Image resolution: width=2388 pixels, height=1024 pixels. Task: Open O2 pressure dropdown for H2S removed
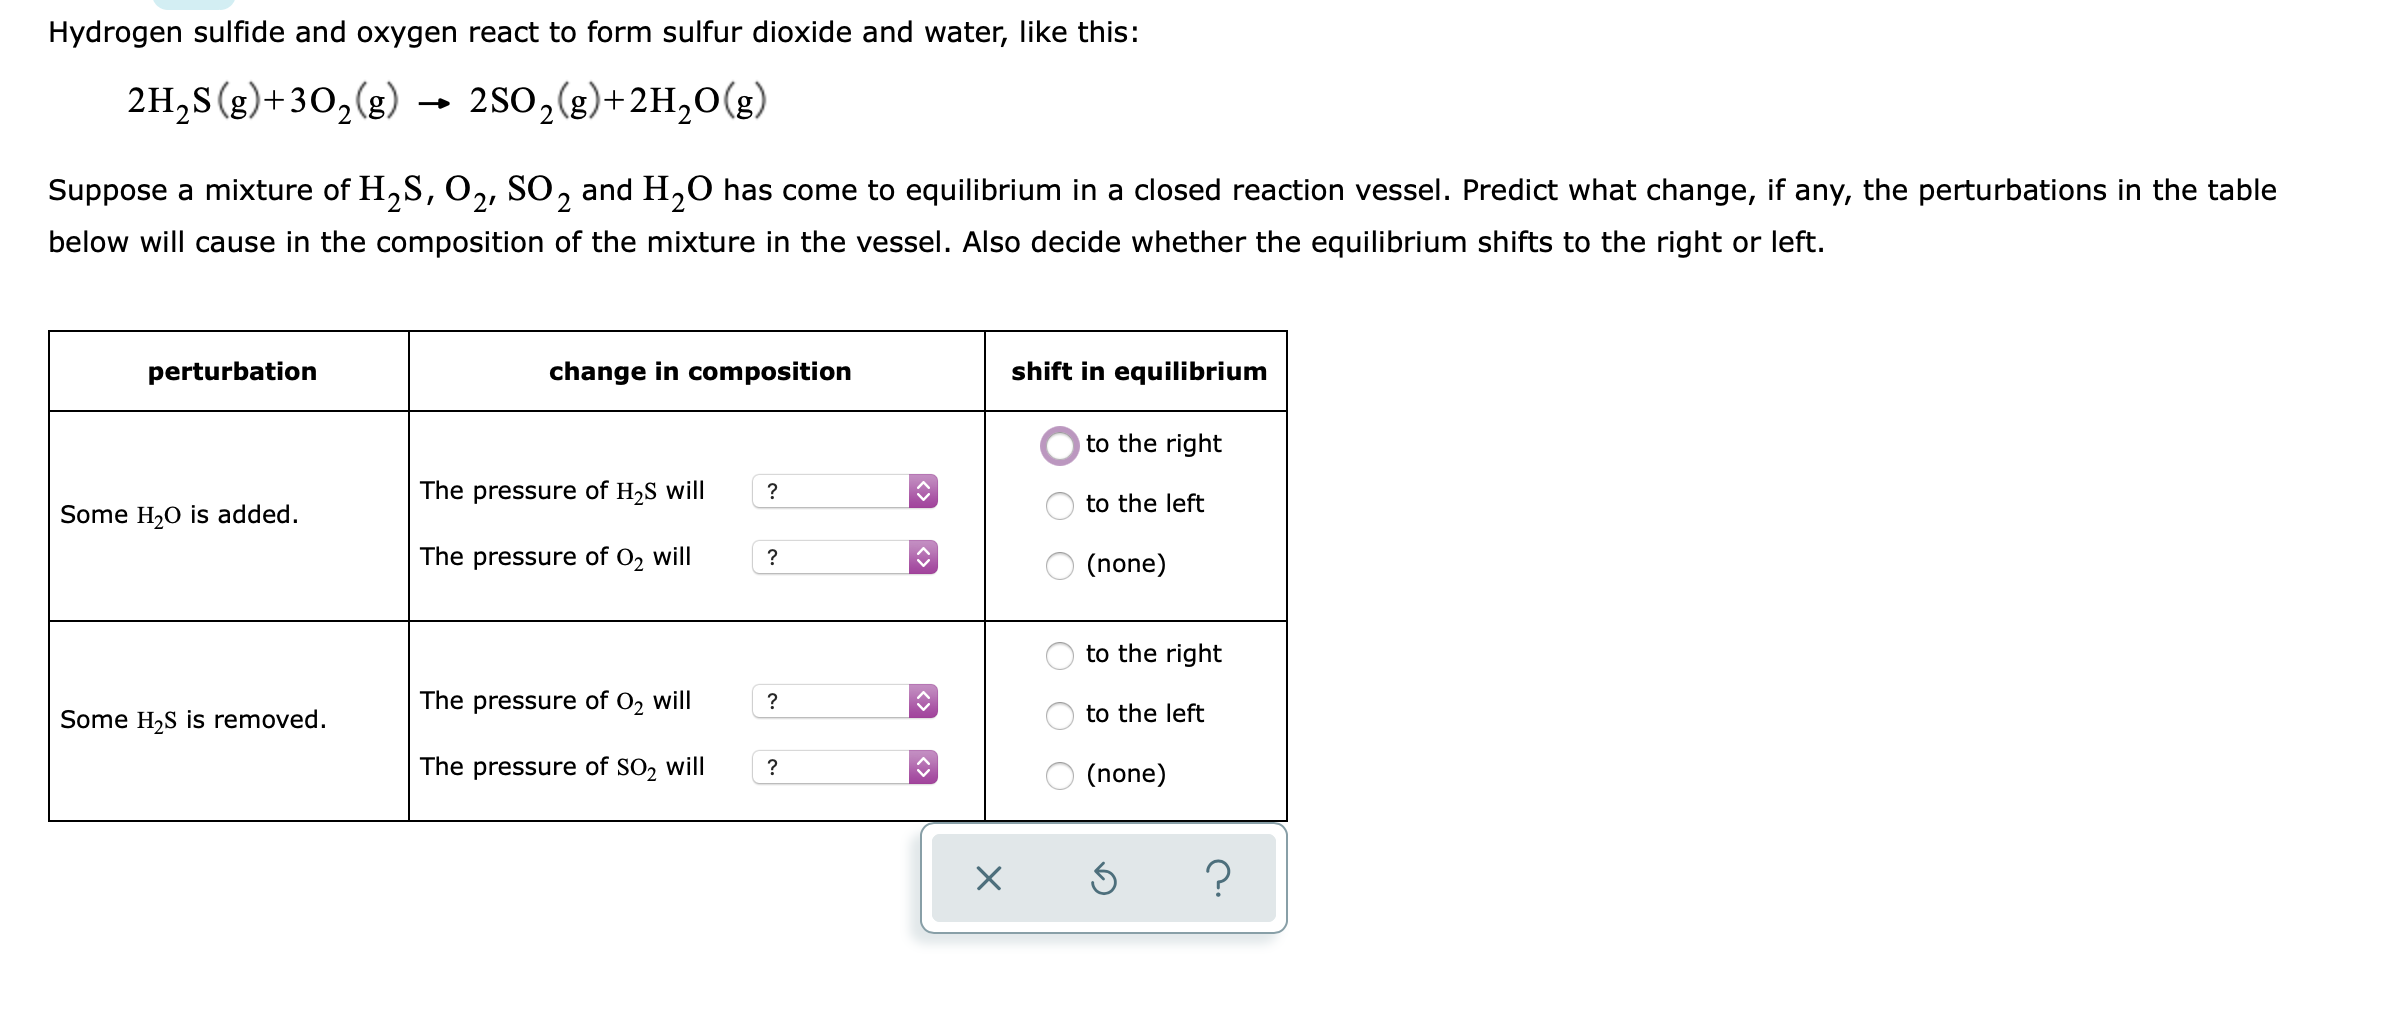[845, 701]
